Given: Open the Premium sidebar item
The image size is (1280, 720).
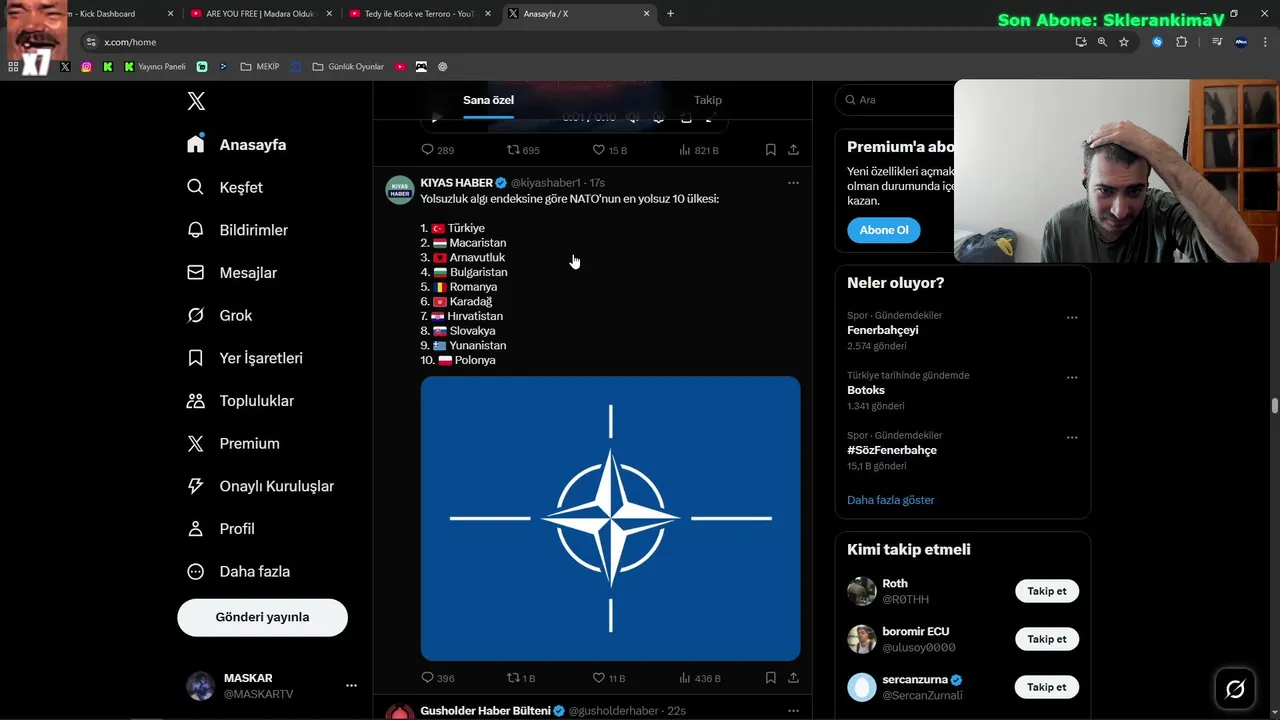Looking at the screenshot, I should (x=236, y=444).
